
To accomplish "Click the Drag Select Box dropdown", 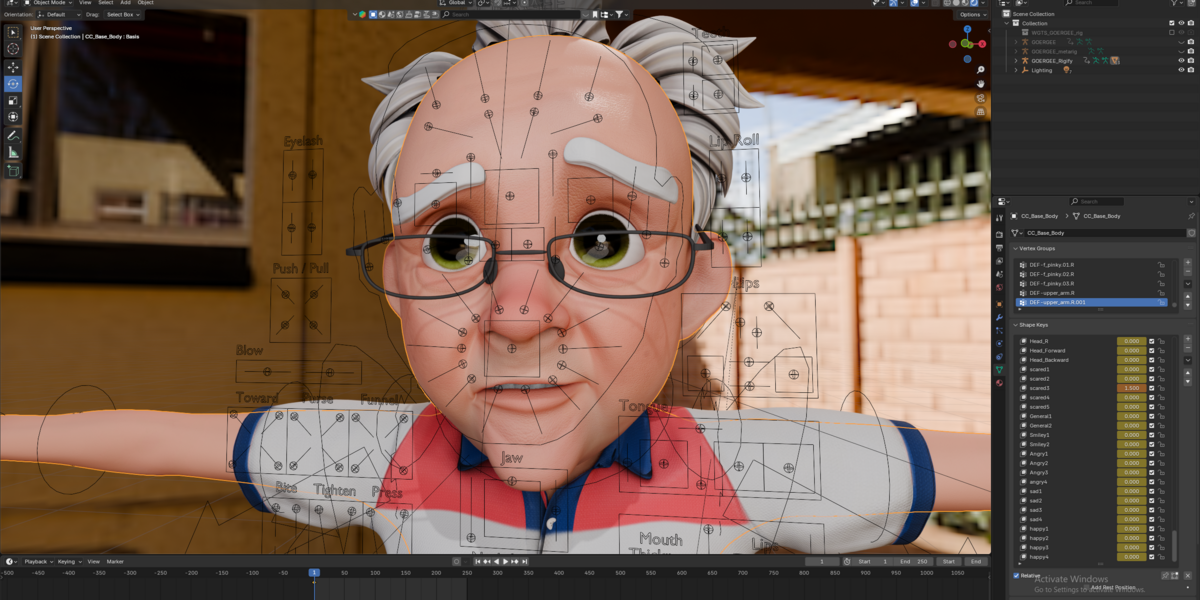I will [x=124, y=15].
